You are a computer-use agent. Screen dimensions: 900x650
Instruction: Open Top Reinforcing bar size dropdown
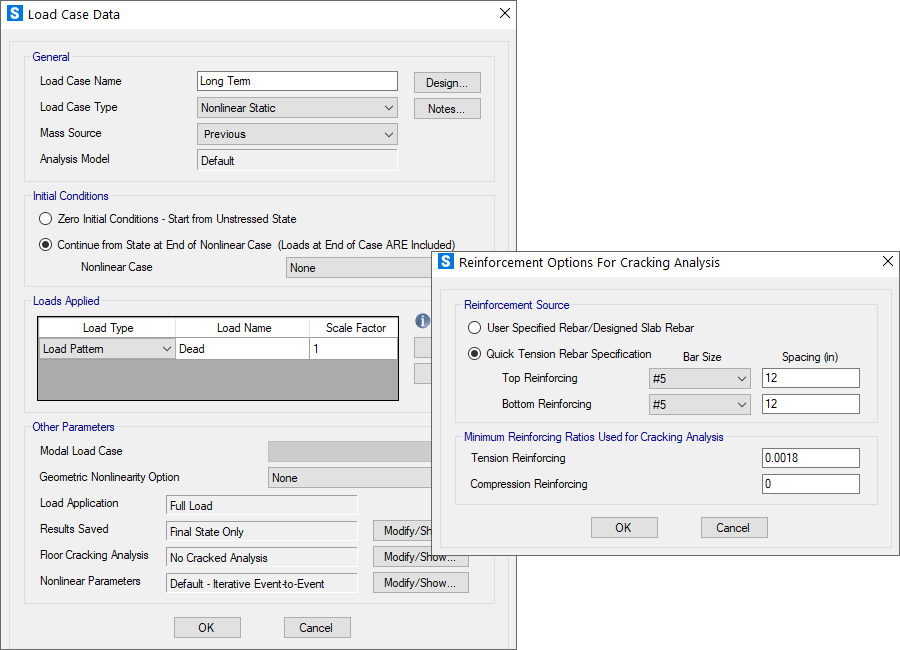click(699, 379)
